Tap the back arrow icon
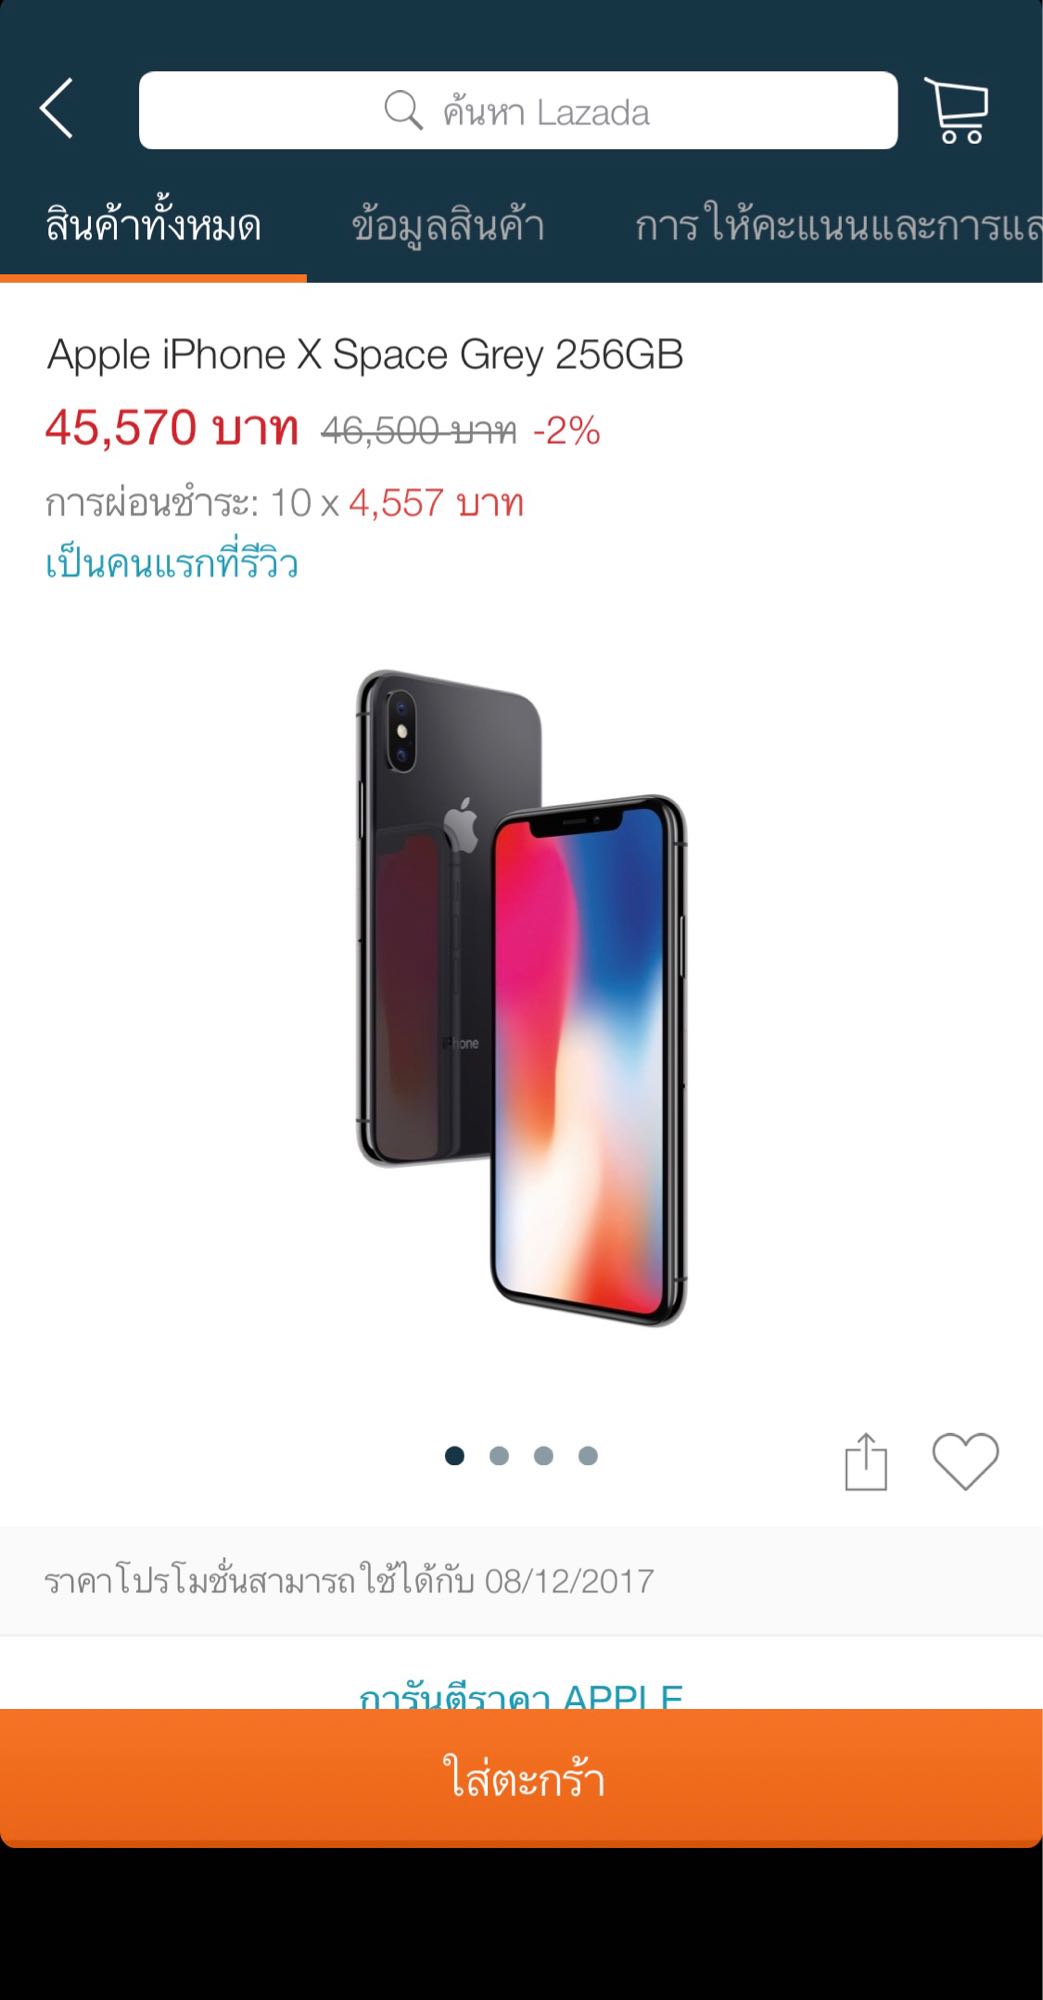The height and width of the screenshot is (2000, 1043). point(57,108)
